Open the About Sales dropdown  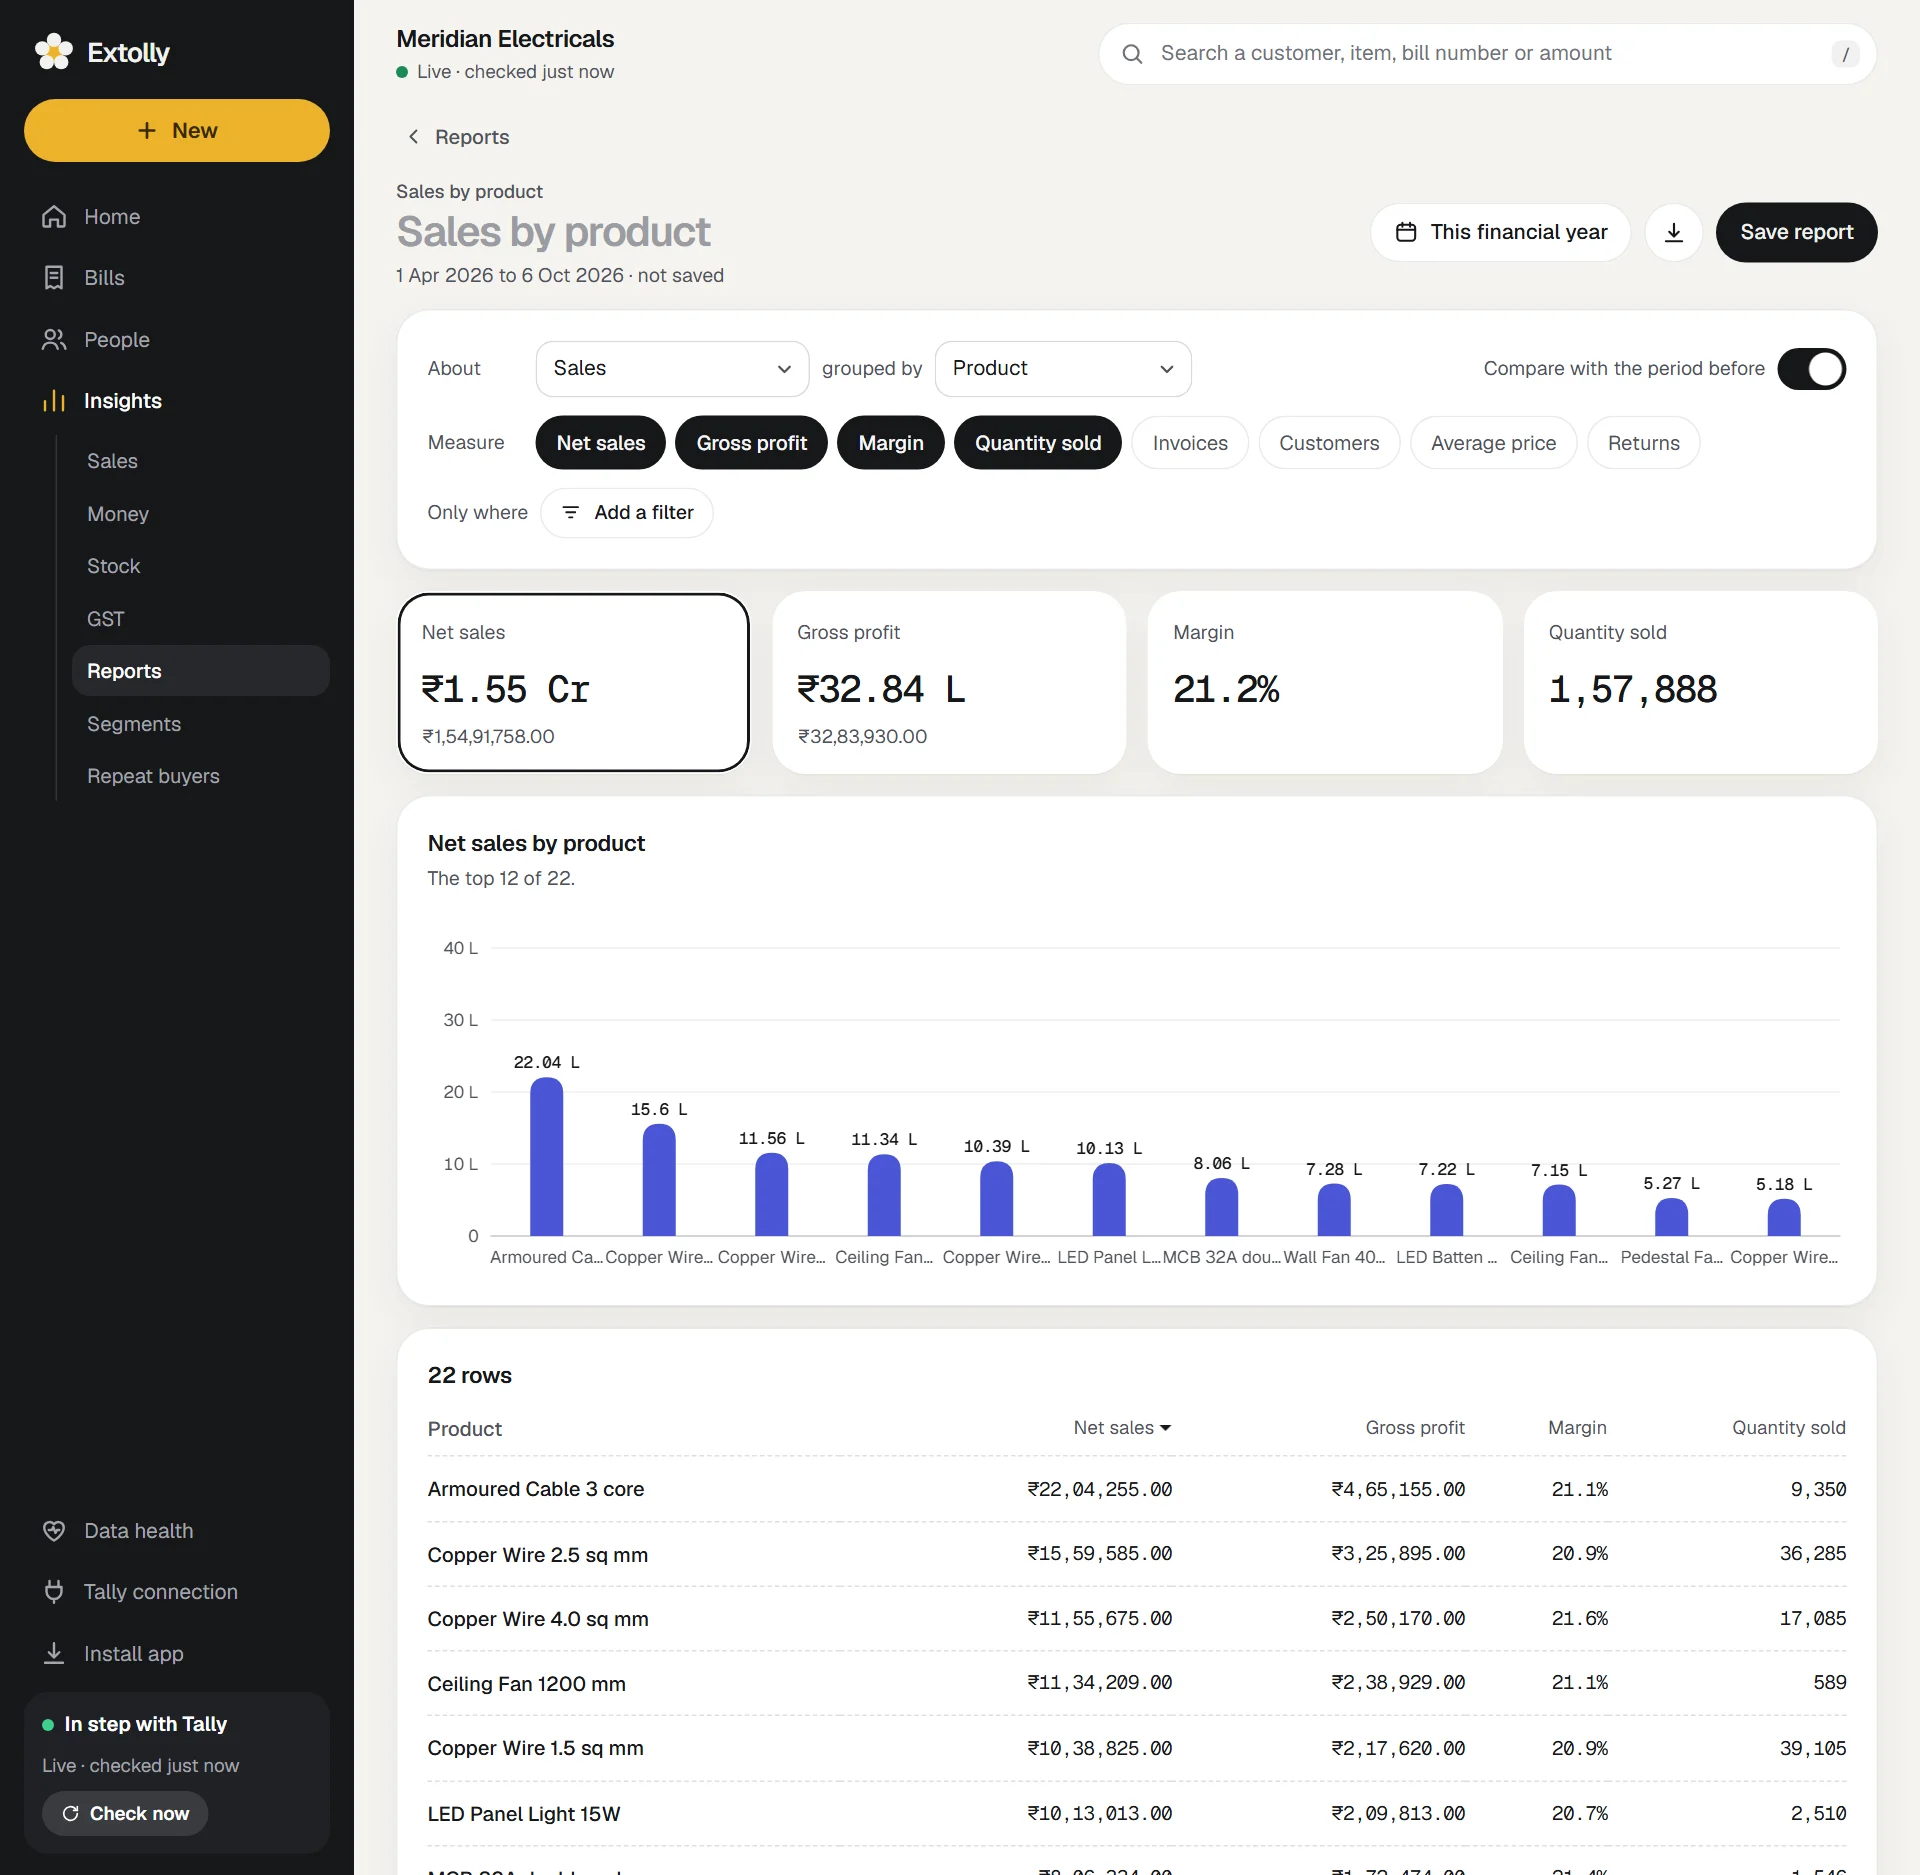[672, 369]
